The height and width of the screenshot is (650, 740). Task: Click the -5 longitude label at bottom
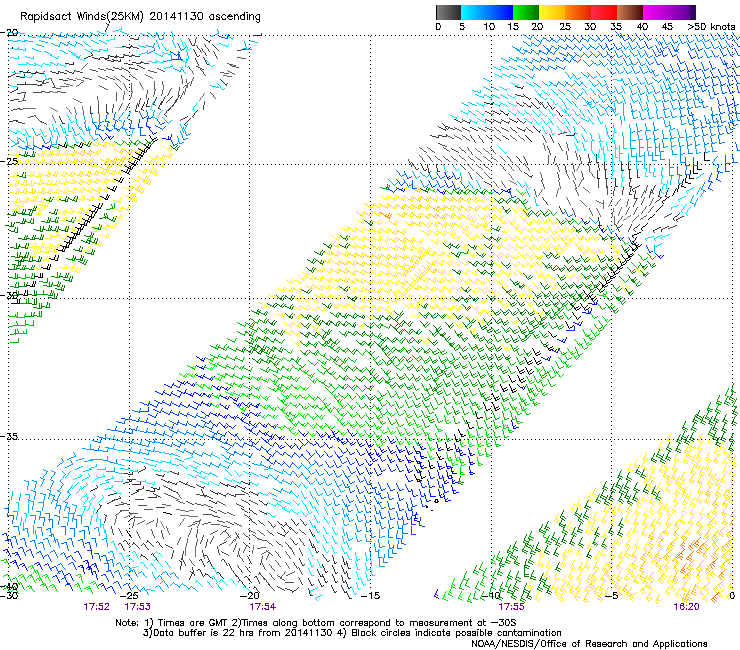pos(611,596)
